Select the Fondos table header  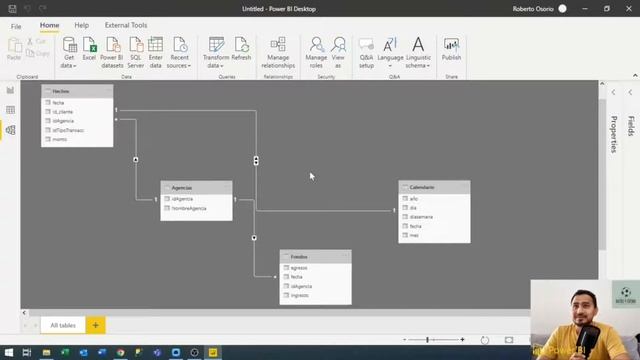[x=316, y=257]
